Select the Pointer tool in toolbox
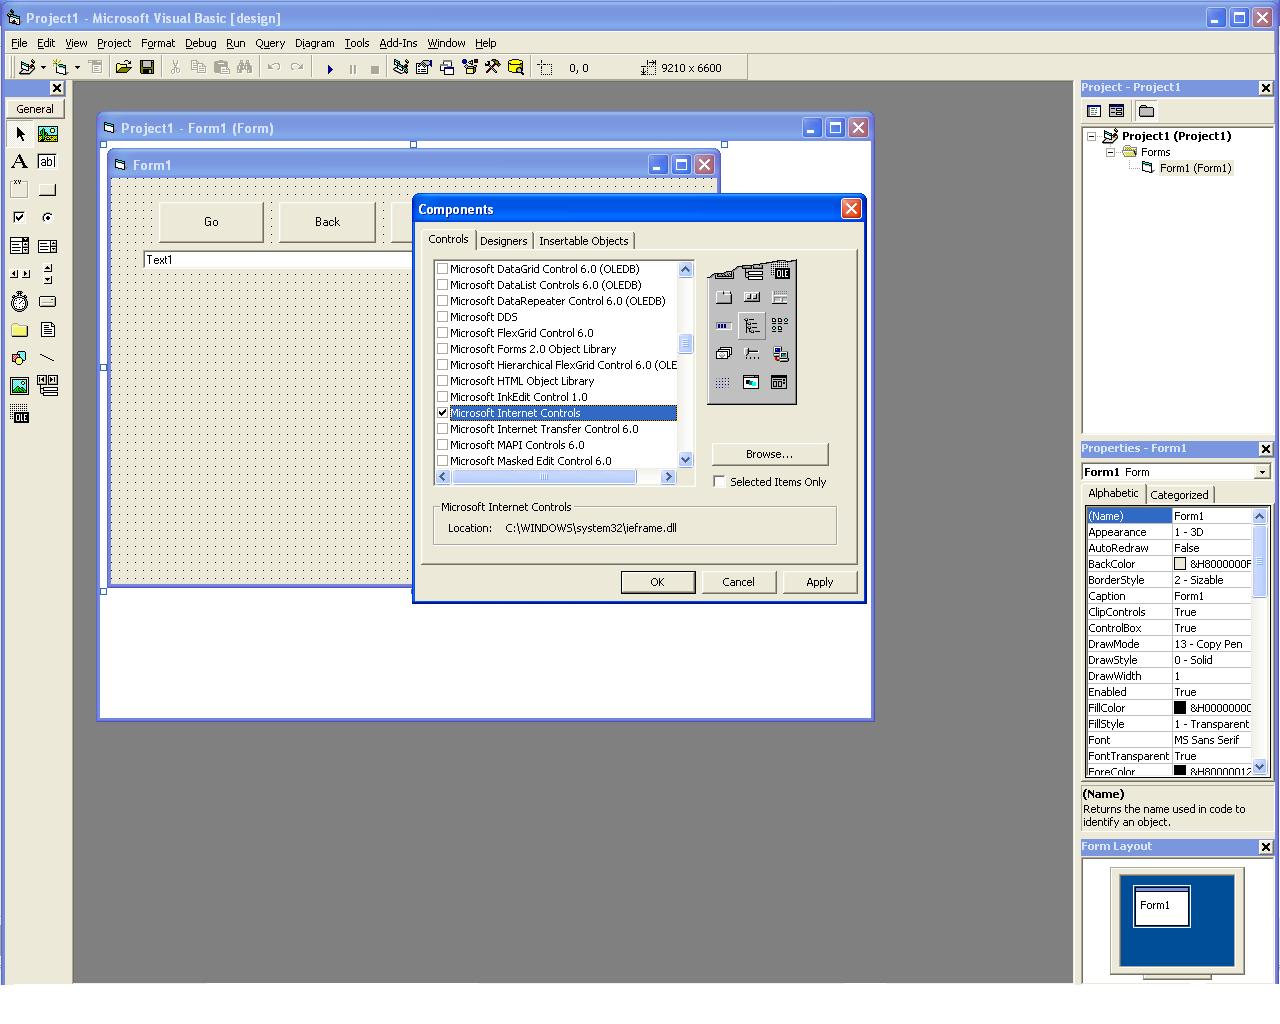Viewport: 1280px width, 1024px height. [x=20, y=134]
